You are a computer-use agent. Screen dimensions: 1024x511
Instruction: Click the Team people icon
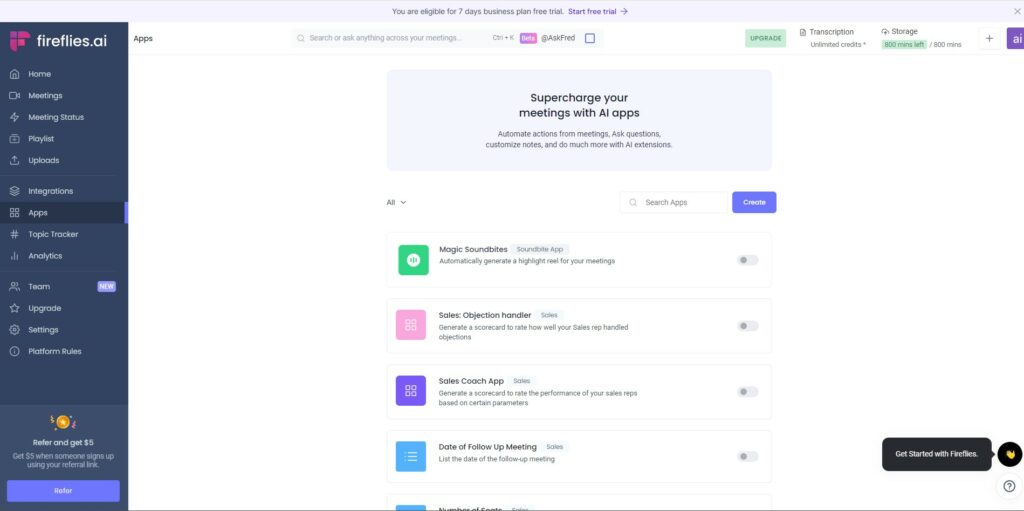tap(14, 286)
